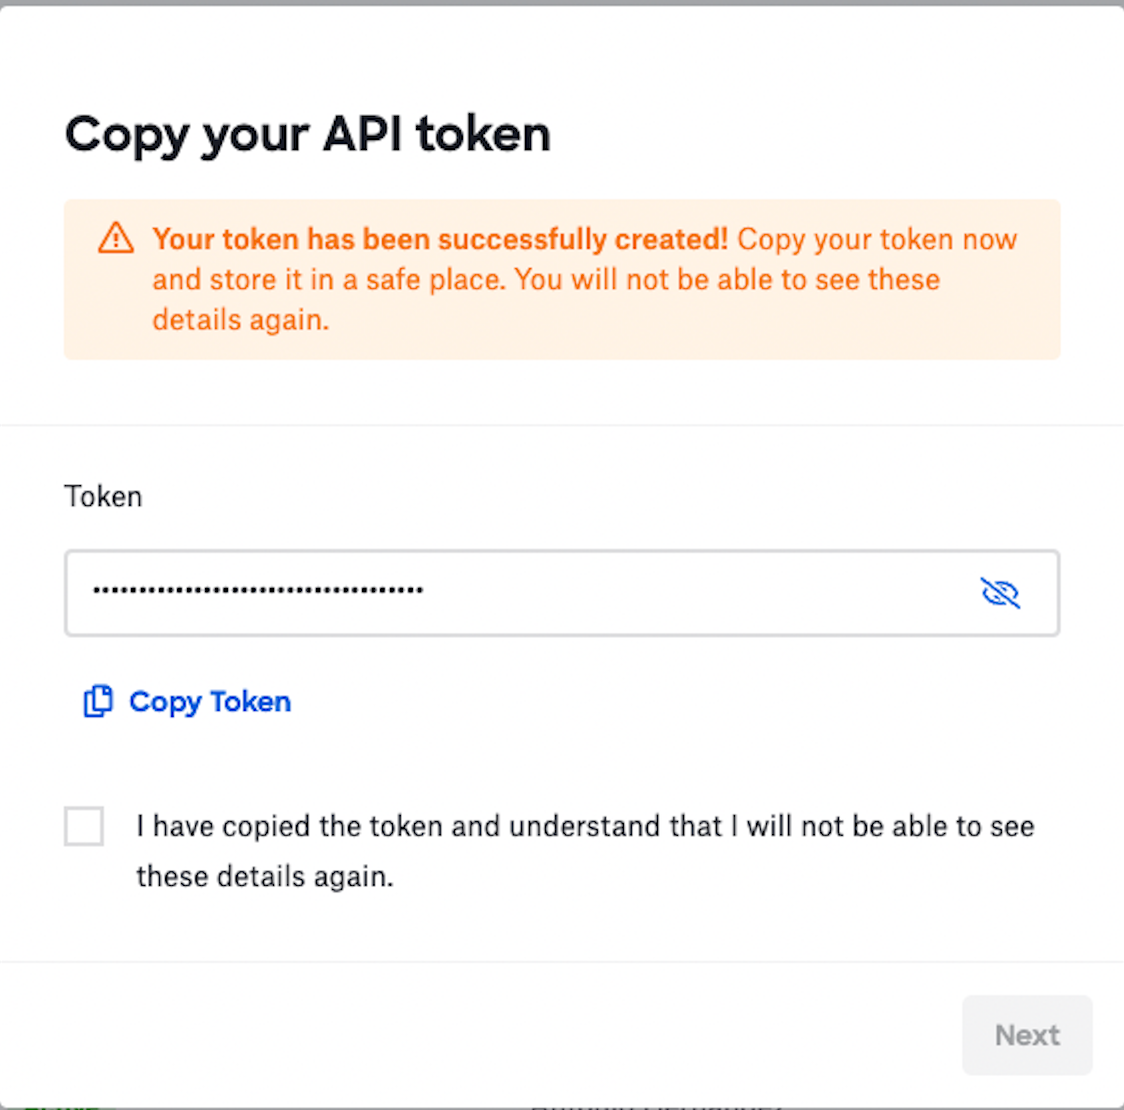Viewport: 1124px width, 1110px height.
Task: Check the token copied confirmation checkbox
Action: (x=84, y=827)
